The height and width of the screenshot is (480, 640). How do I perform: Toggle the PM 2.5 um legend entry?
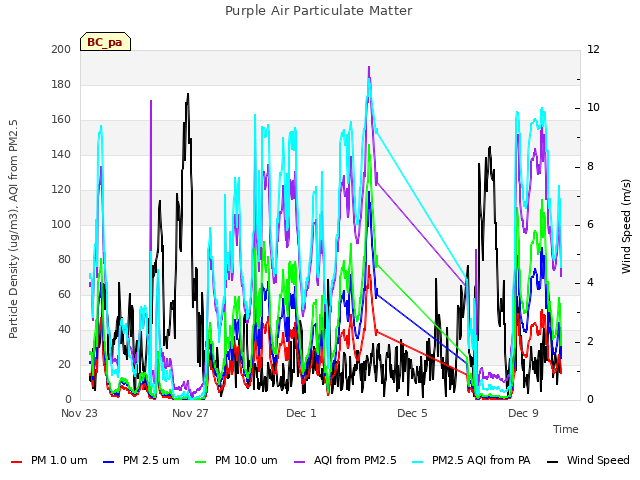pos(141,461)
